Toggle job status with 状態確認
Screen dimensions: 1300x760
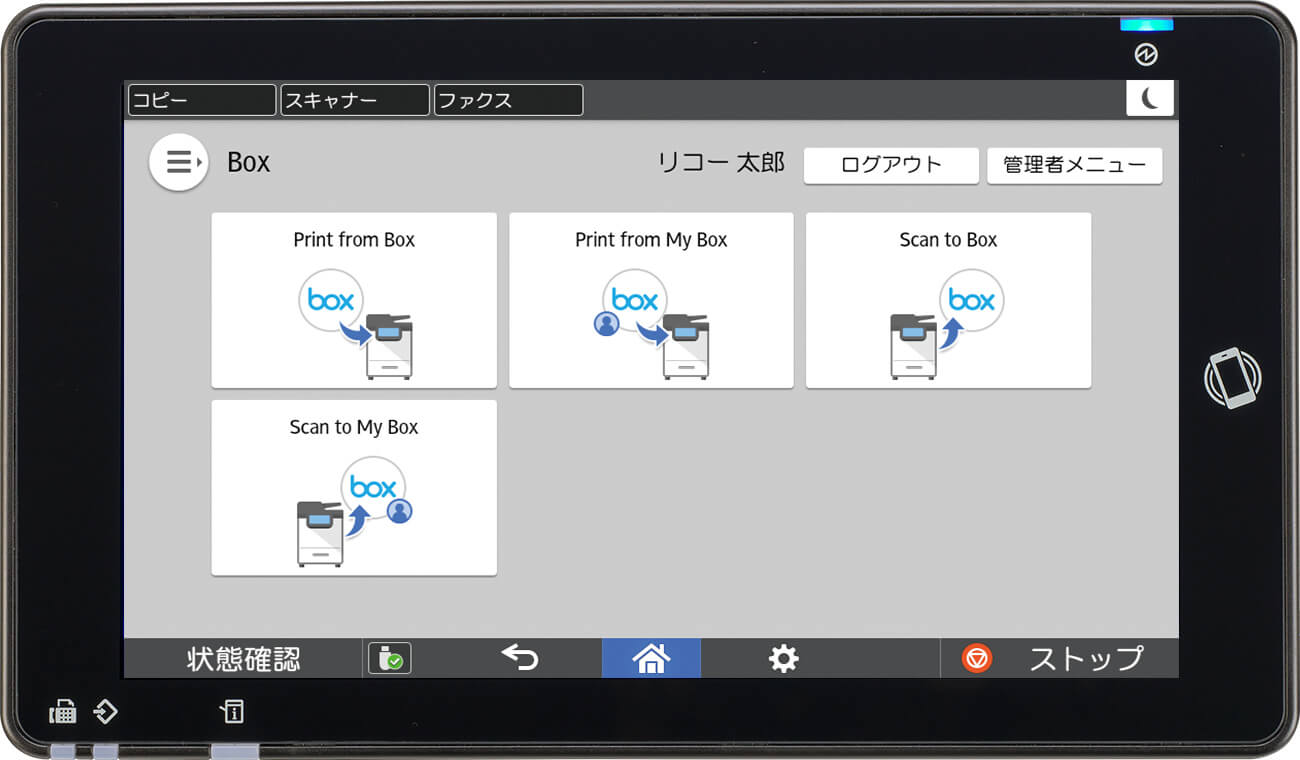[240, 658]
